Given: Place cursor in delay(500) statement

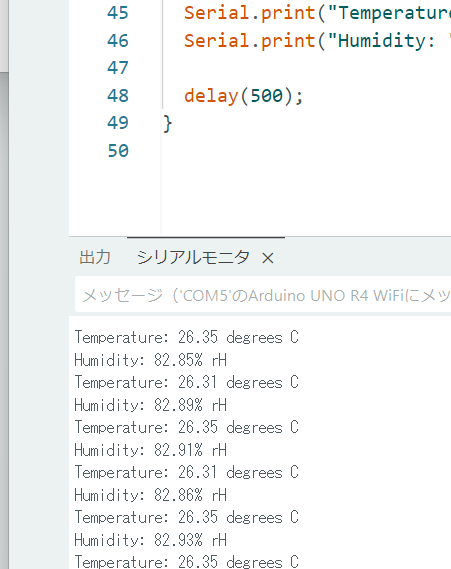Looking at the screenshot, I should [243, 96].
